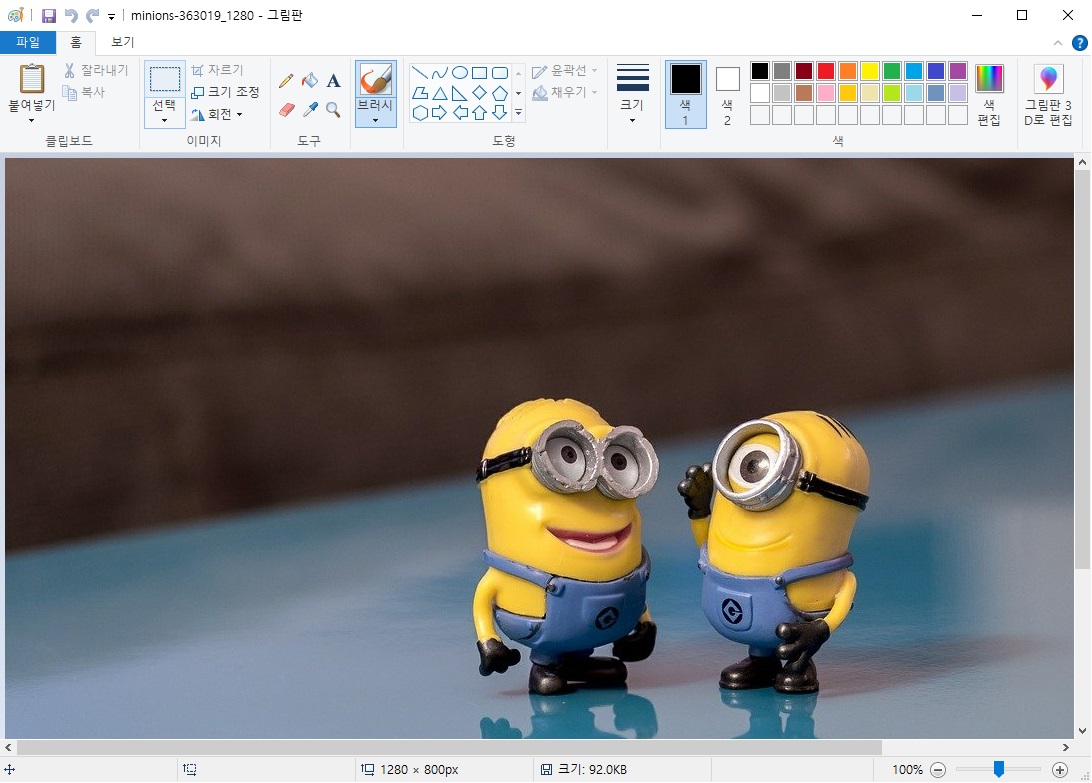
Task: Open the File (파일) menu
Action: pyautogui.click(x=28, y=42)
